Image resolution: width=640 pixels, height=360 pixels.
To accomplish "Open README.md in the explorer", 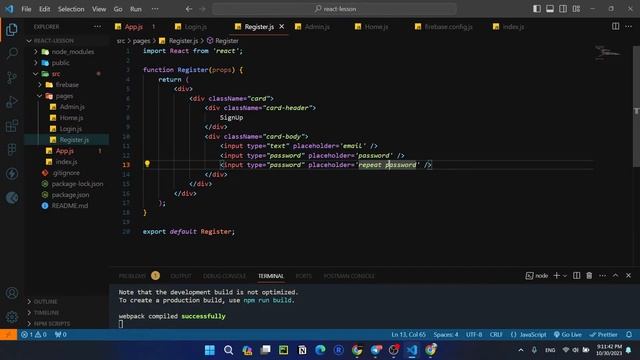I will click(x=69, y=206).
